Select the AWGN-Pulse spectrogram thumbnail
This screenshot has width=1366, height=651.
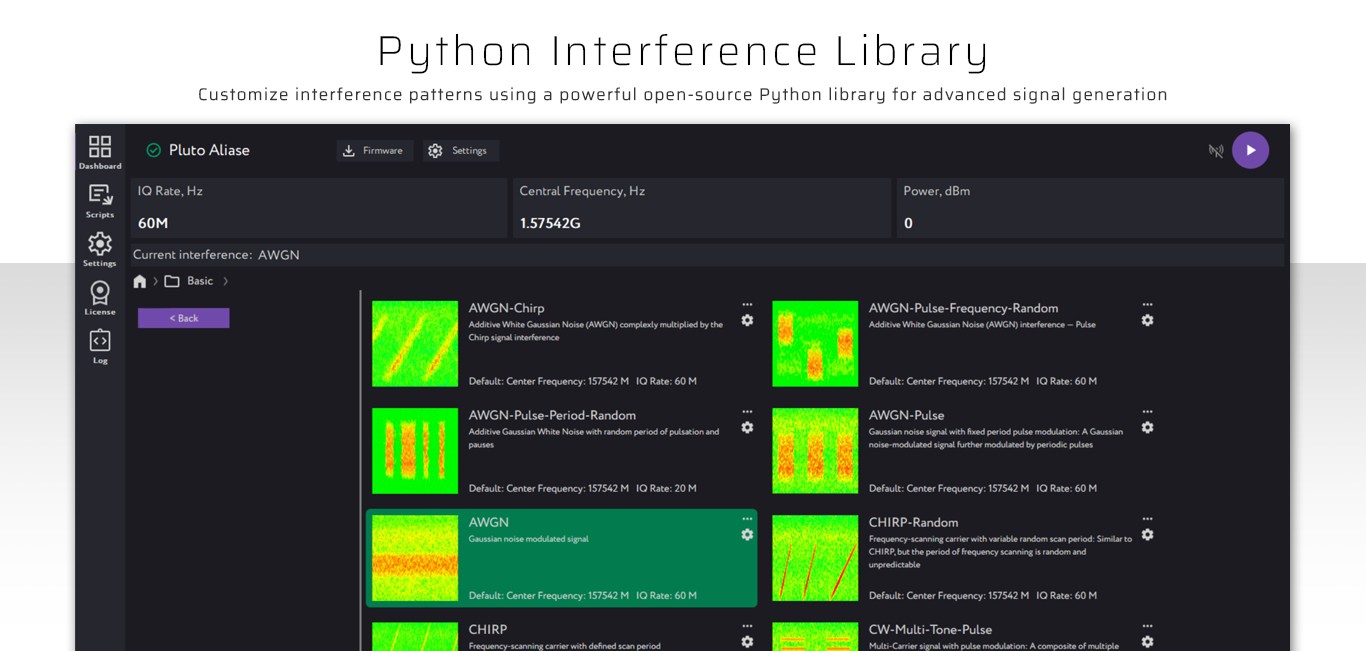tap(815, 451)
